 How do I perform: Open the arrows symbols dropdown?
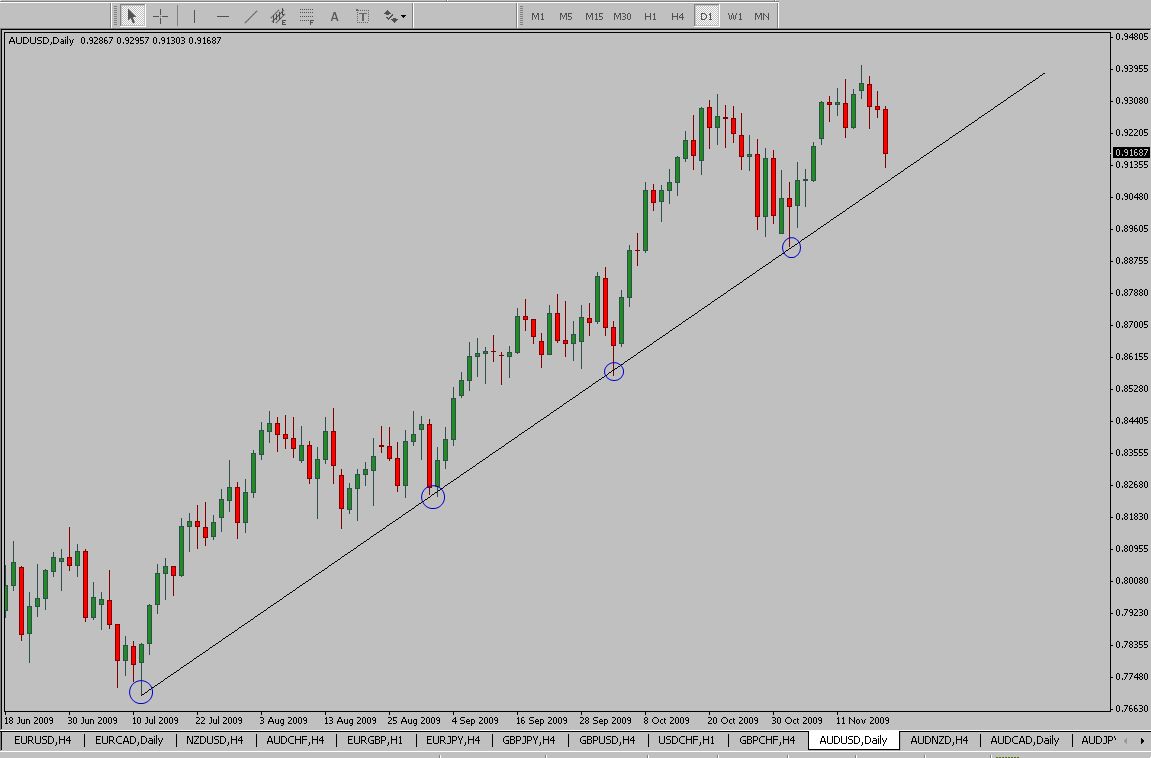[x=394, y=16]
